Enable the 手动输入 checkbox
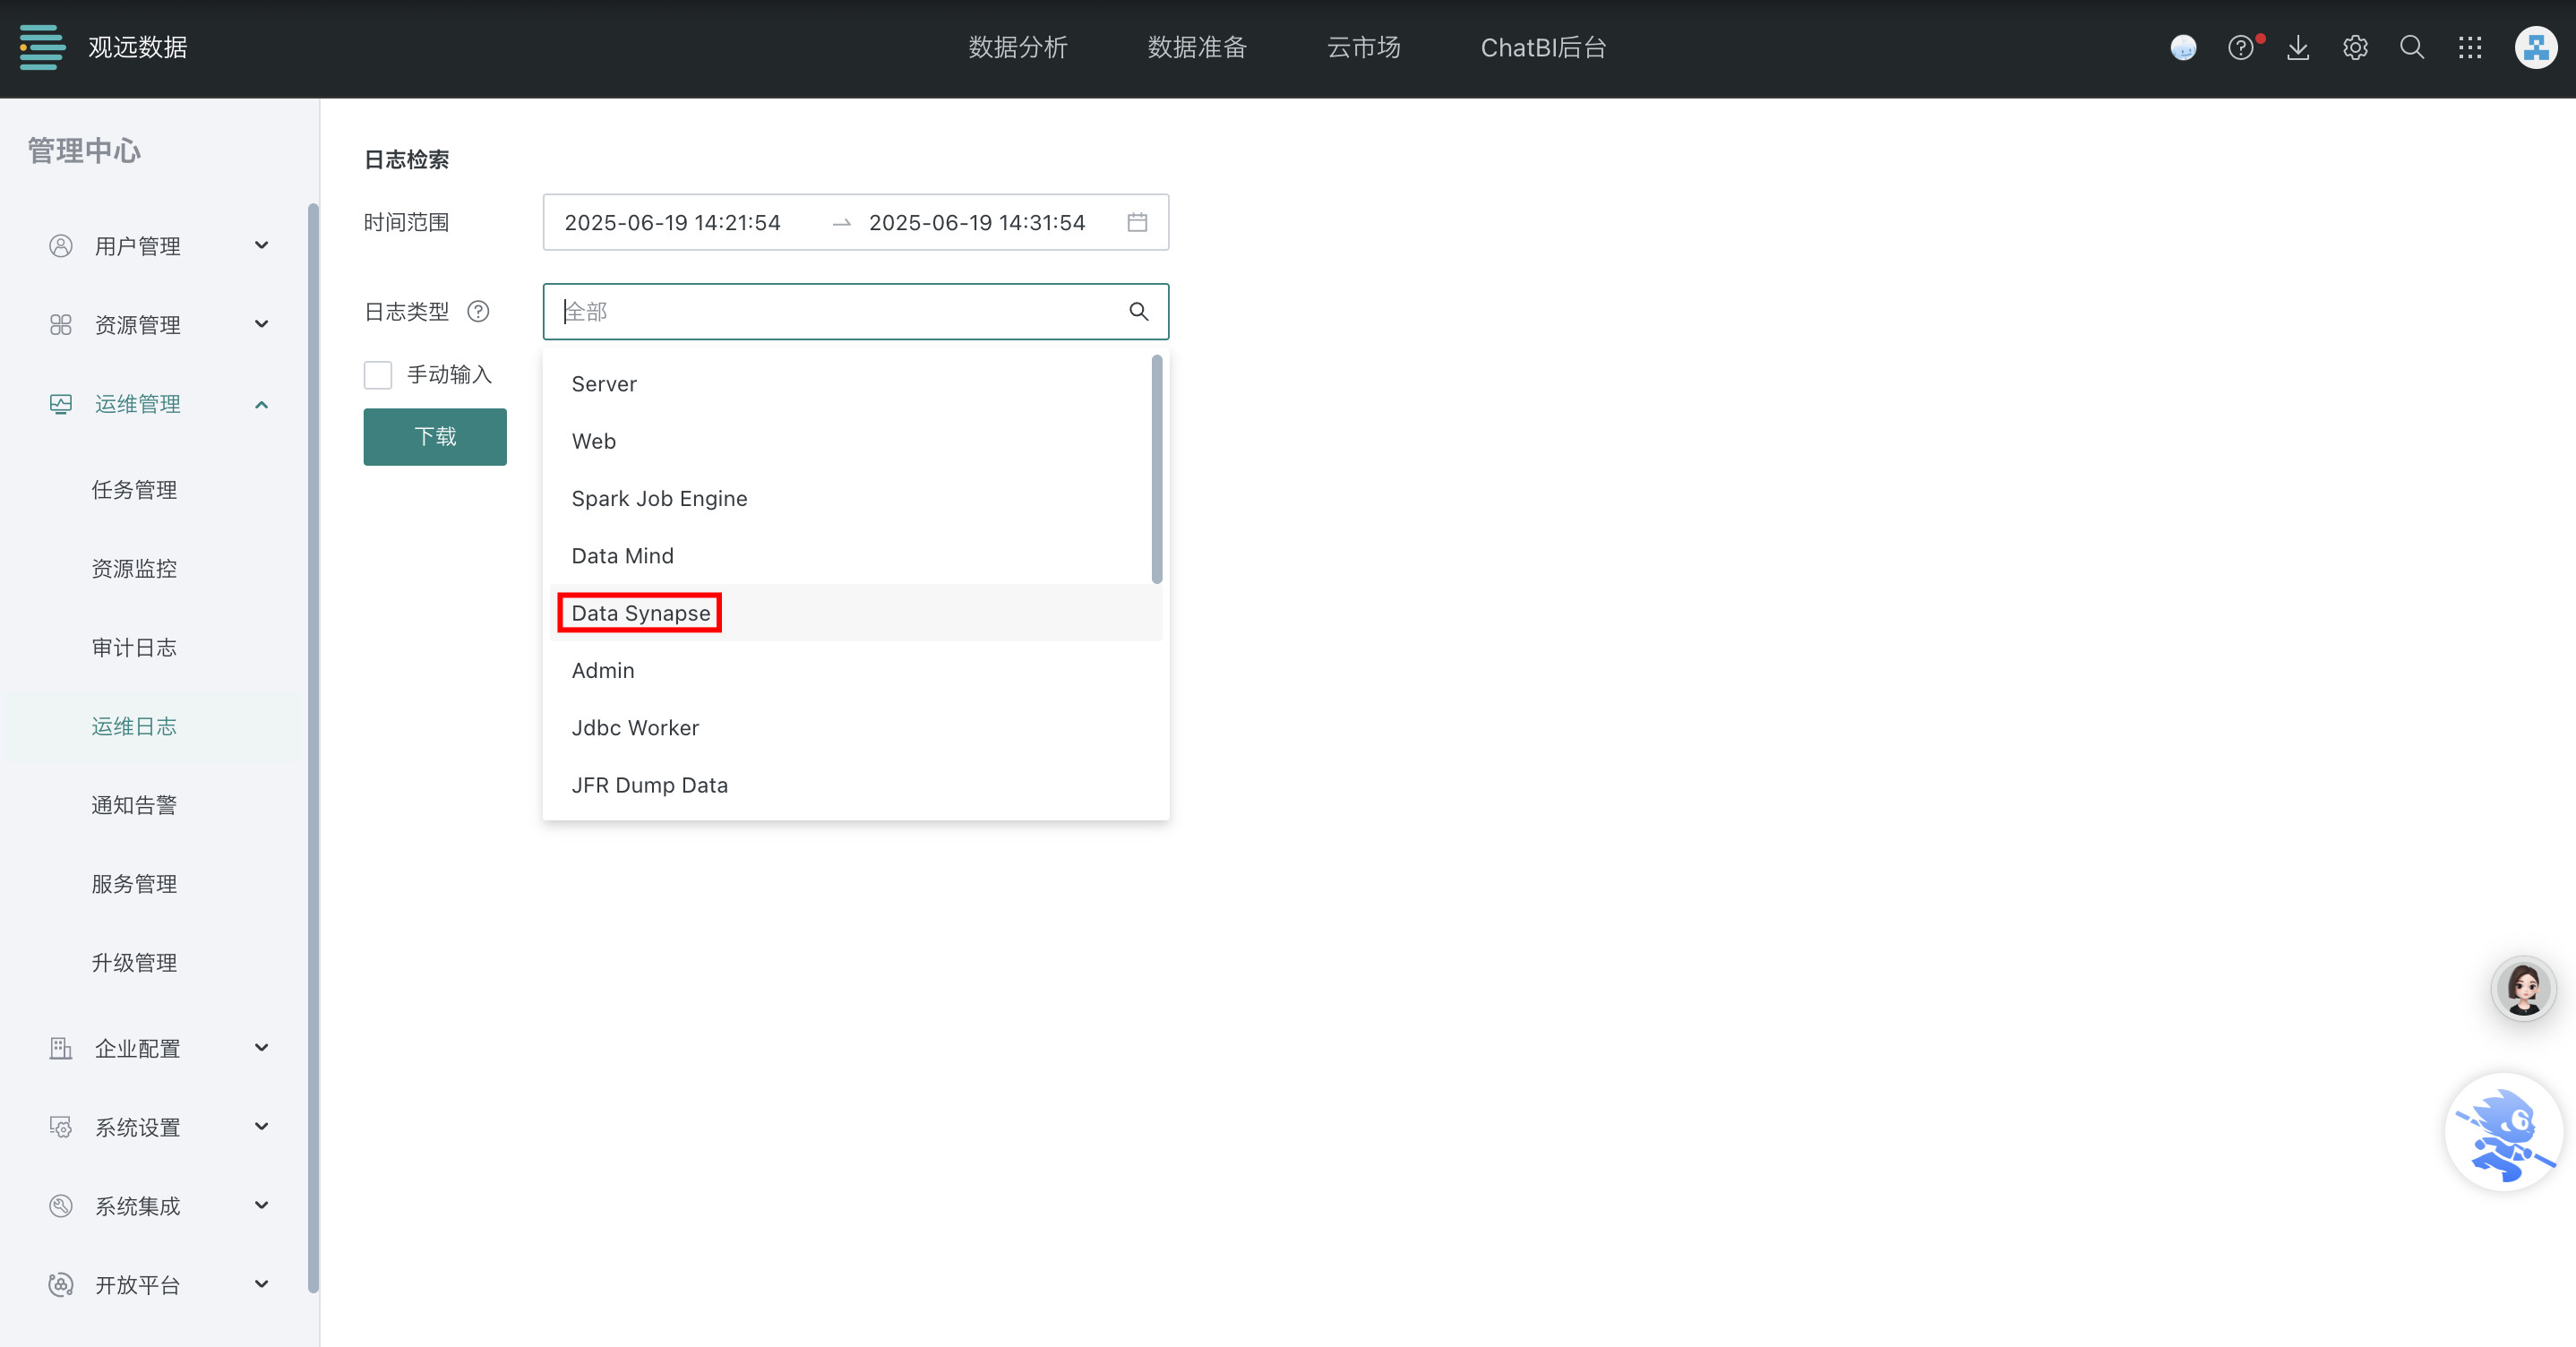The width and height of the screenshot is (2576, 1347). pyautogui.click(x=377, y=374)
